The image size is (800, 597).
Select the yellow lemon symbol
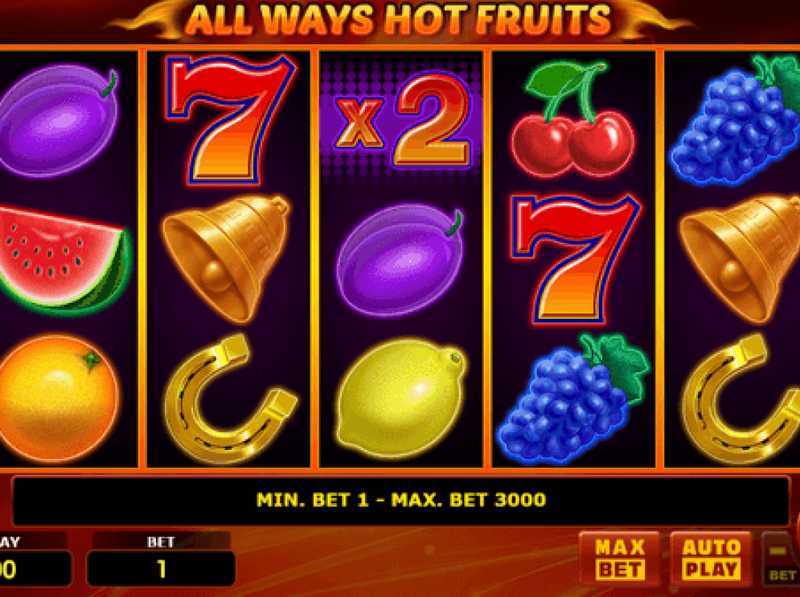click(401, 398)
